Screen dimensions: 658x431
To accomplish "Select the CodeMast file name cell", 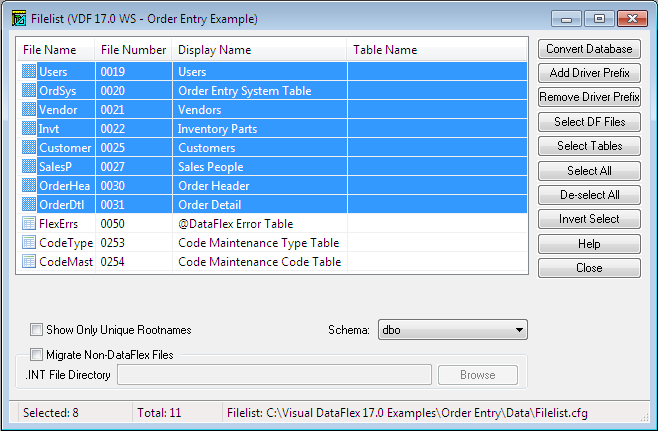I will (65, 261).
